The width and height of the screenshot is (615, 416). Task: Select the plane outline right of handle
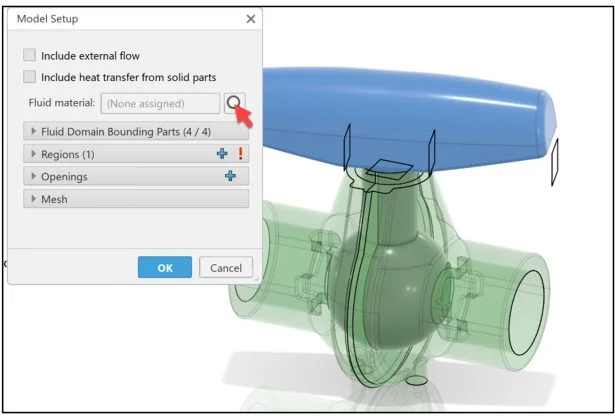[555, 162]
